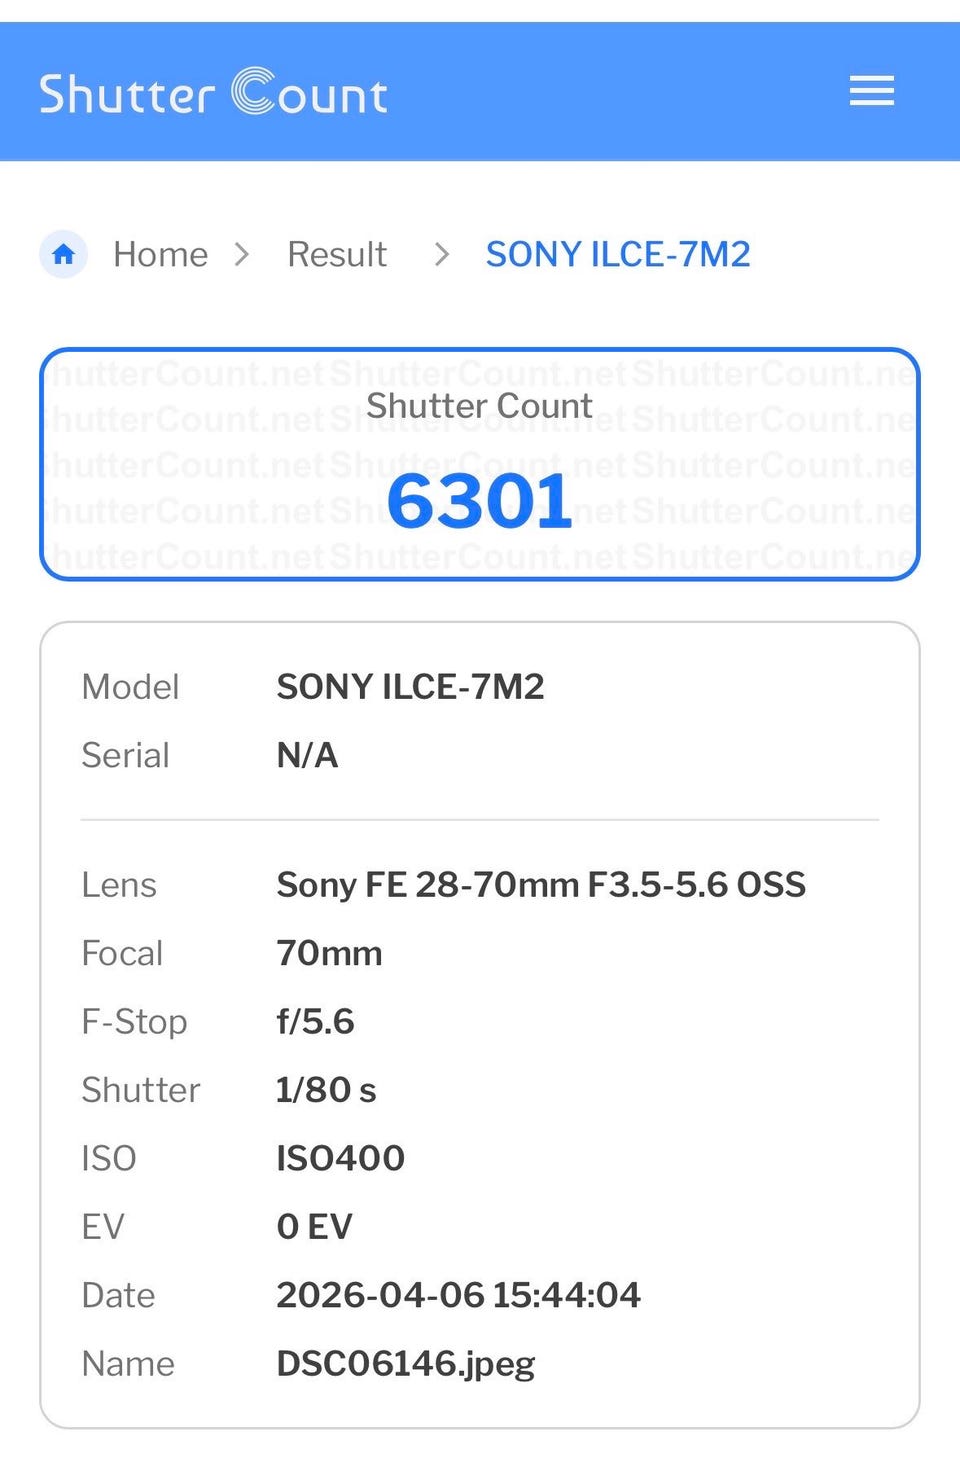Click the Shutter Count box heading
The image size is (960, 1458).
pyautogui.click(x=479, y=406)
